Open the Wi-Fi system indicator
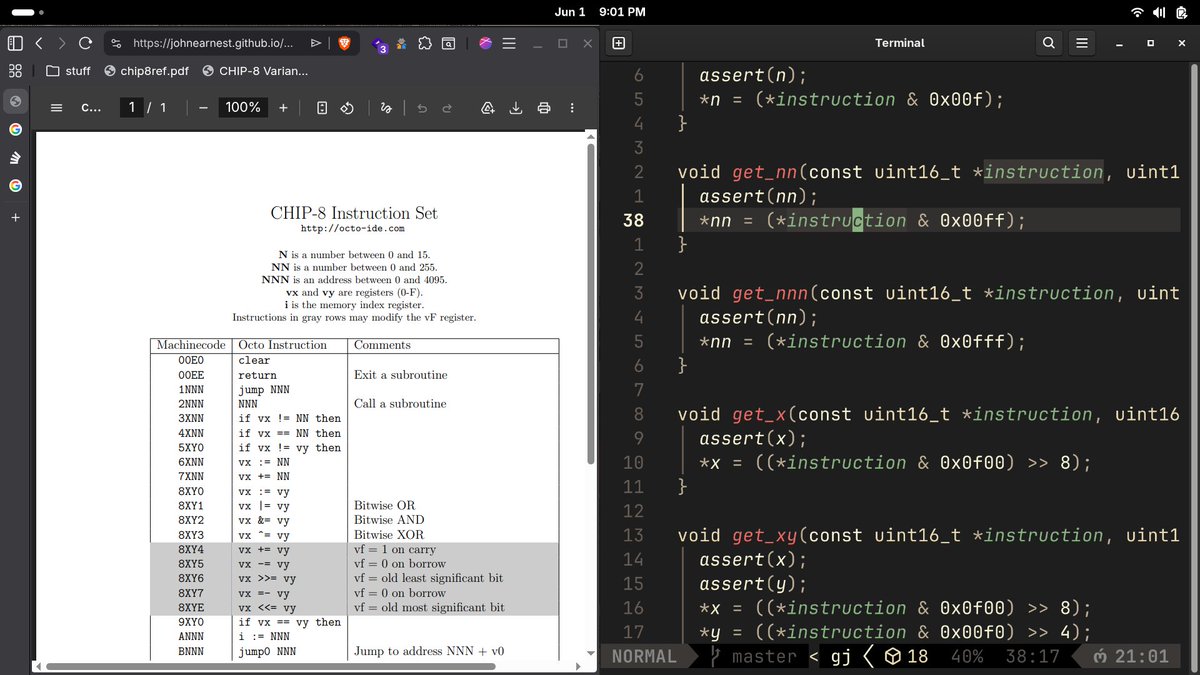This screenshot has height=675, width=1200. pos(1137,12)
